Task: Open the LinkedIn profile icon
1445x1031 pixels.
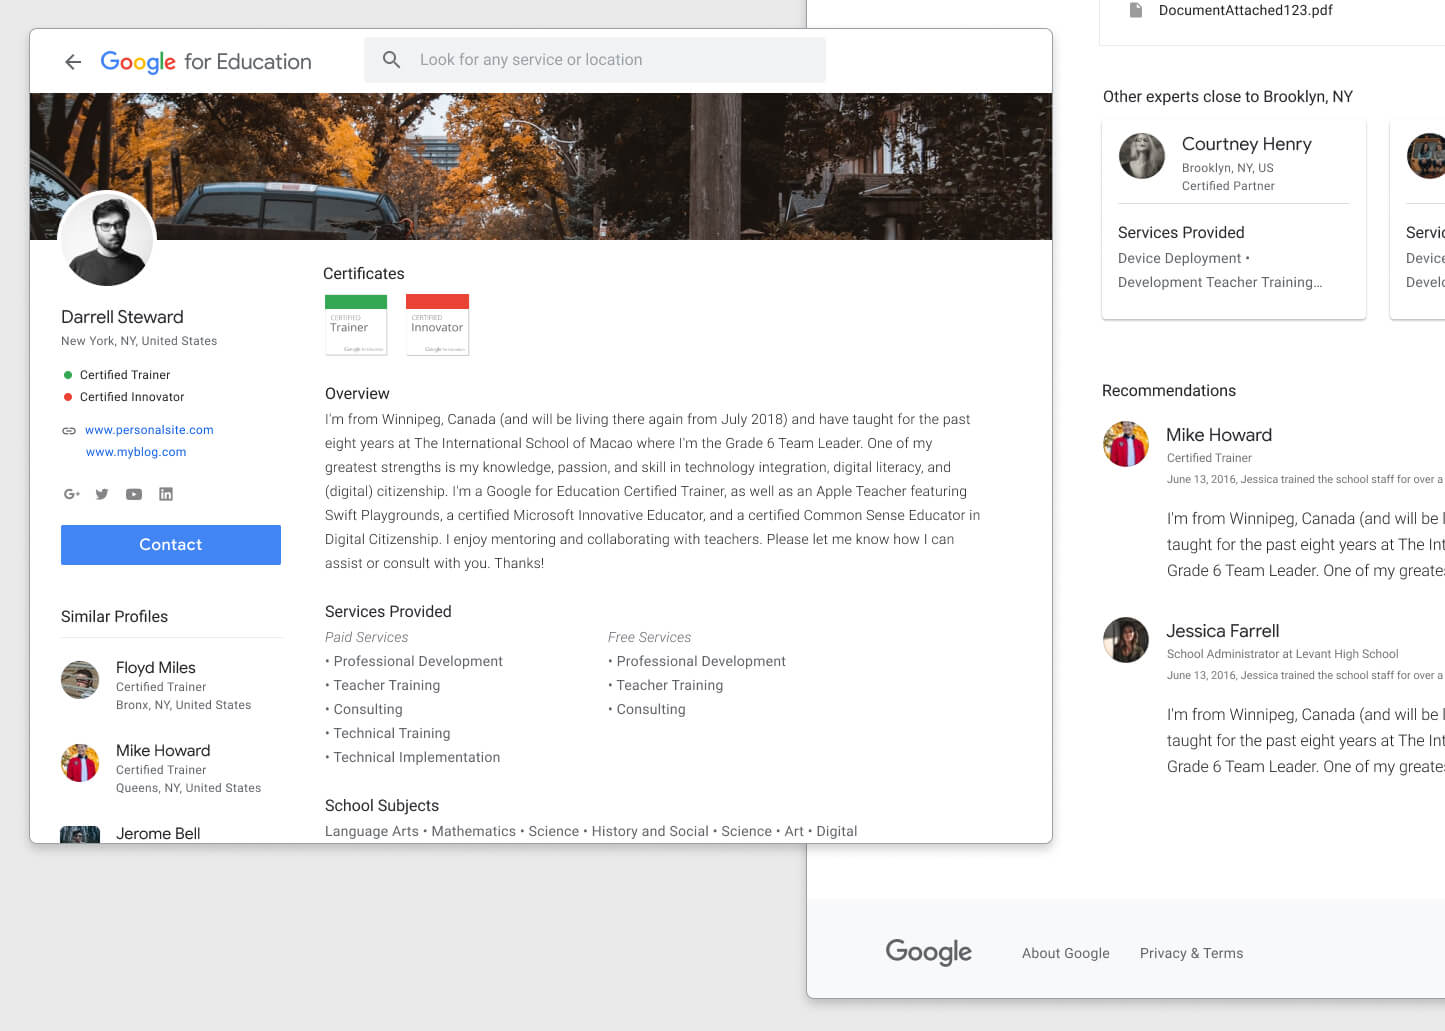Action: click(166, 494)
